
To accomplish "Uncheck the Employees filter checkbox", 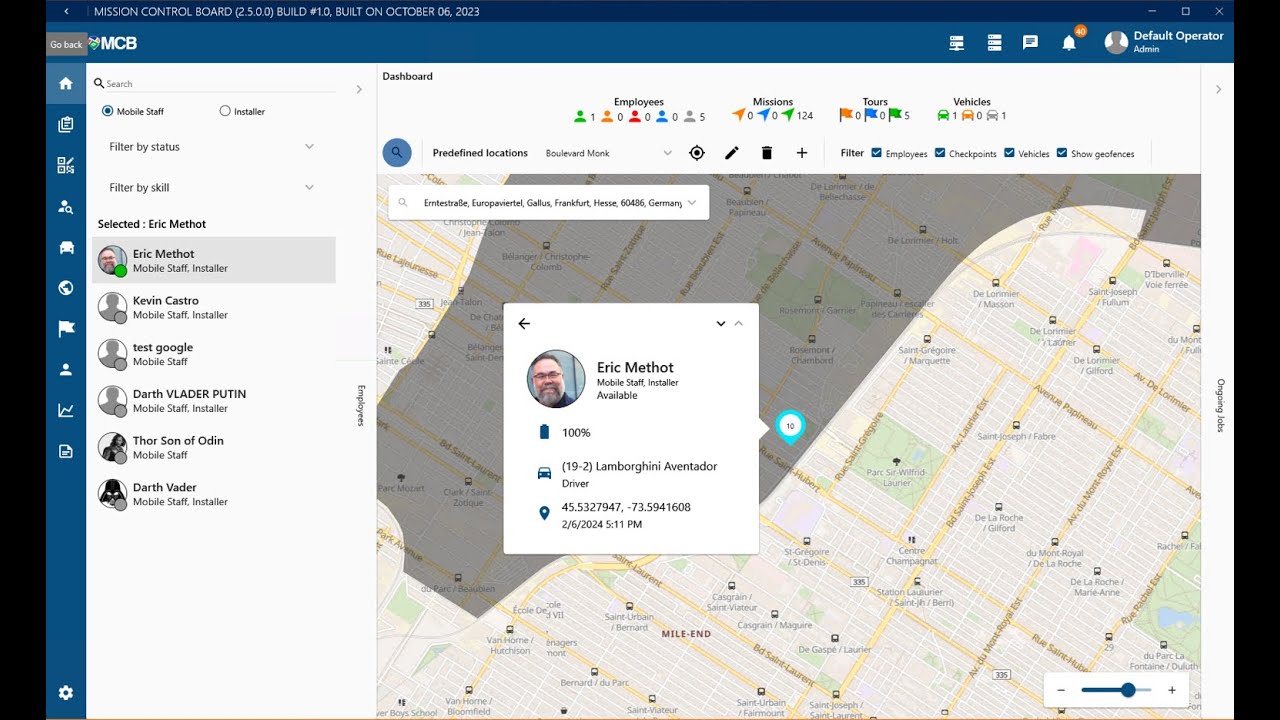I will (877, 153).
